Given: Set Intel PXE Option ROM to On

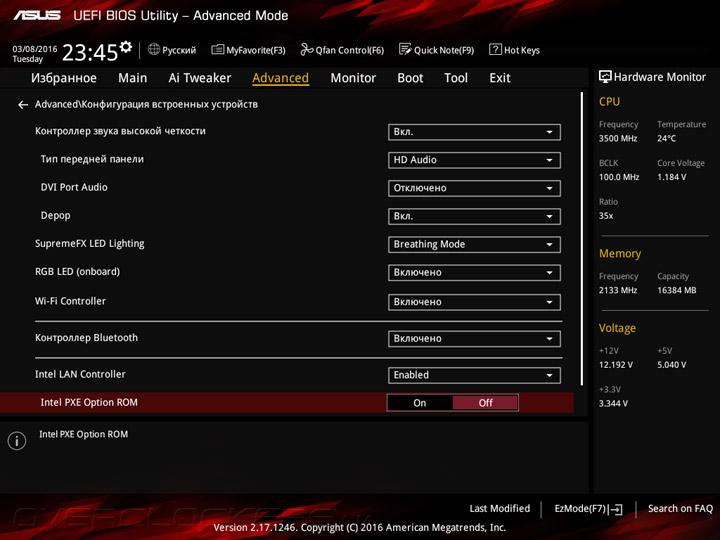Looking at the screenshot, I should tap(420, 403).
